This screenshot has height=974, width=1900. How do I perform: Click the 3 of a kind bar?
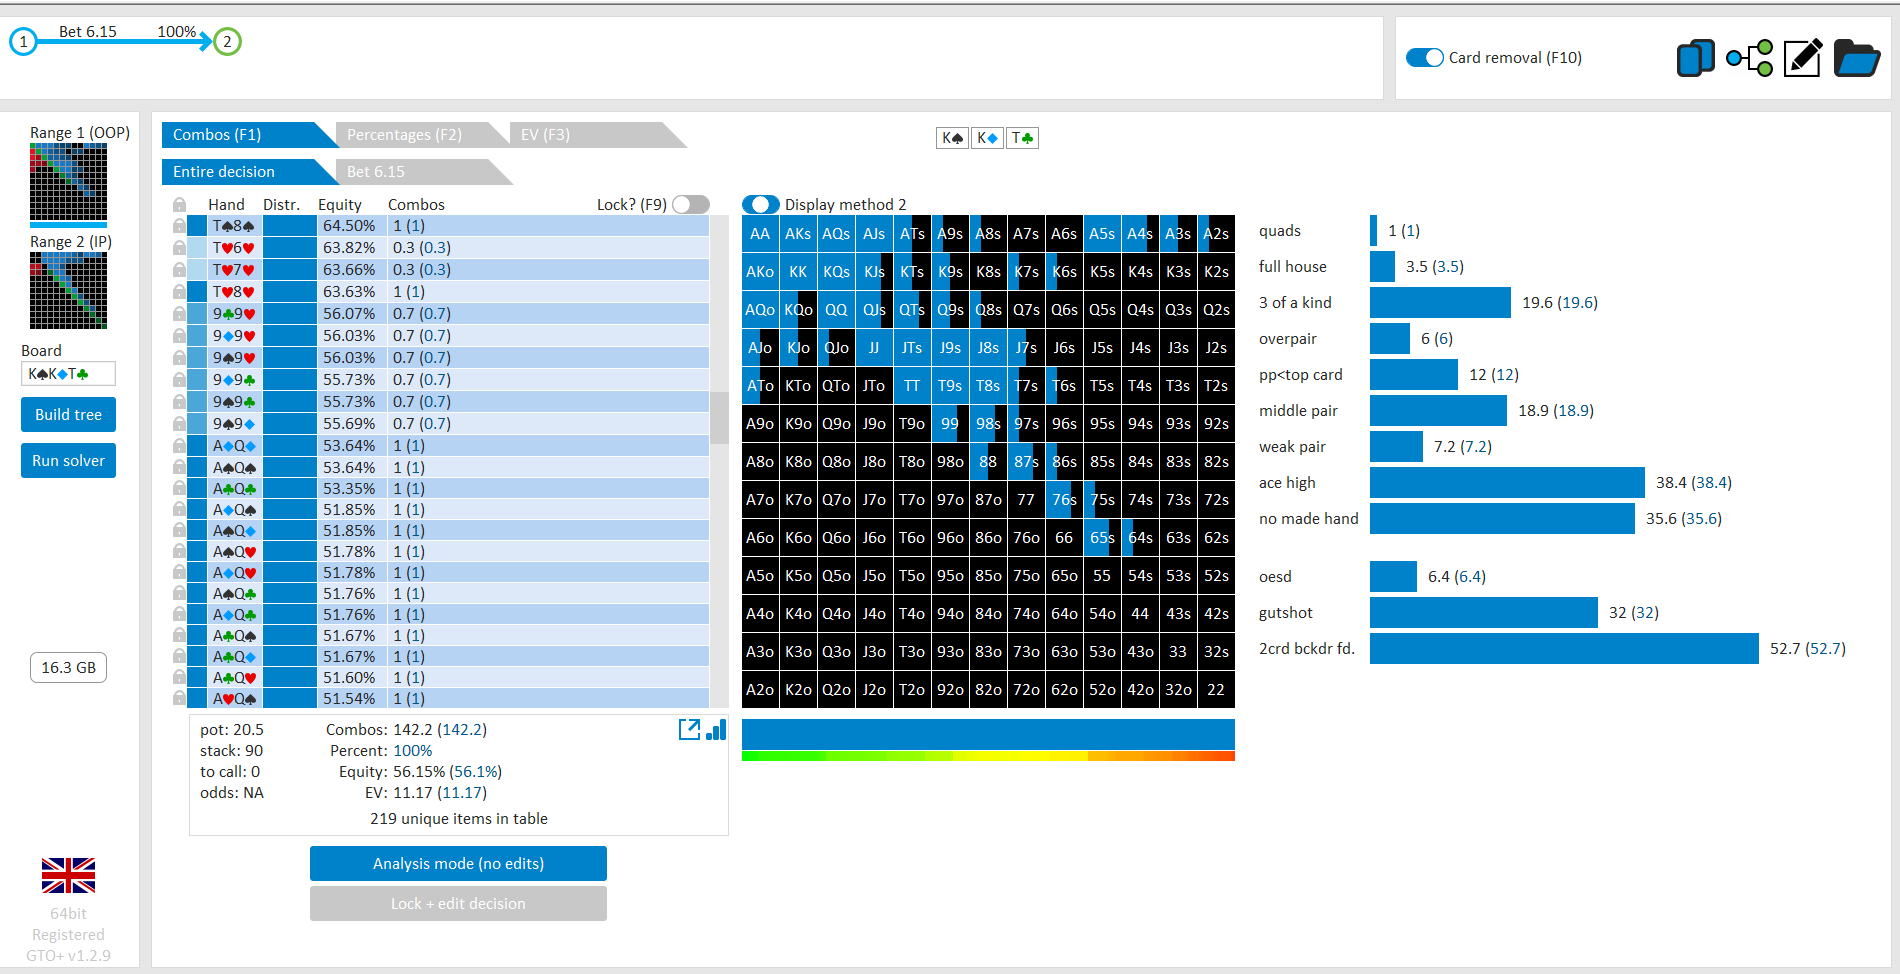click(x=1440, y=303)
